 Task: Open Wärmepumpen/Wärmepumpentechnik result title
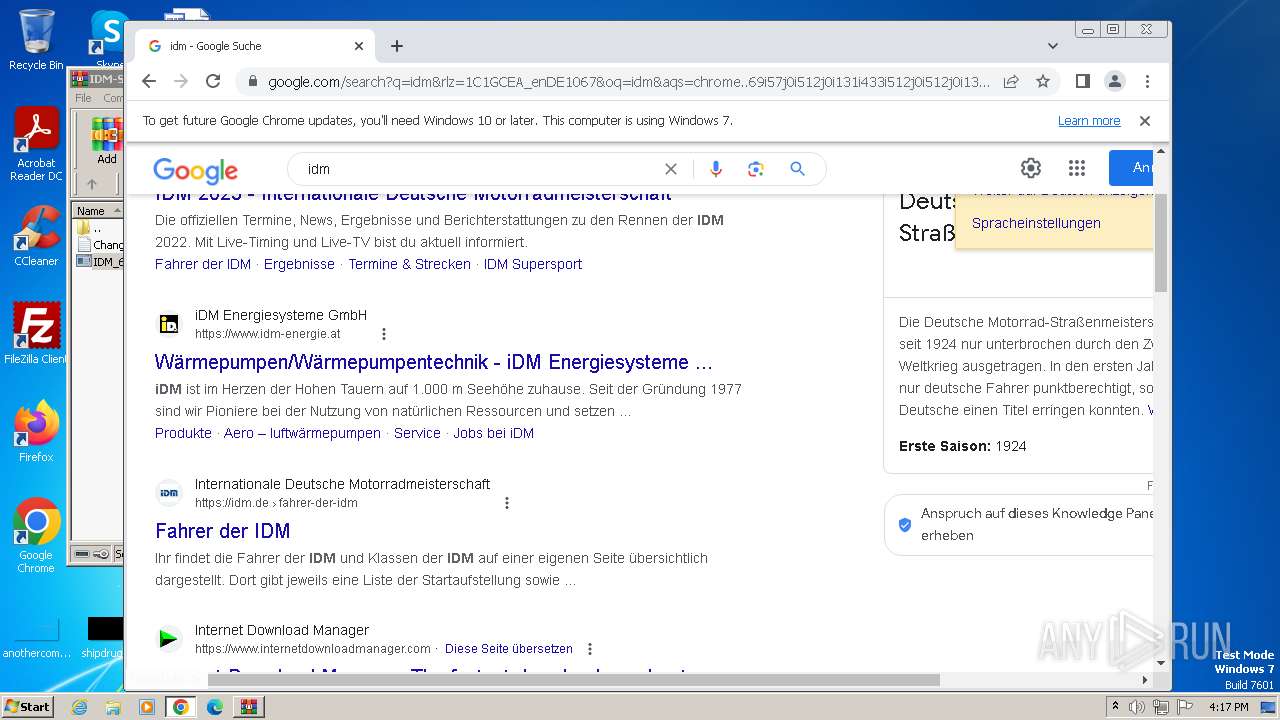coord(434,362)
